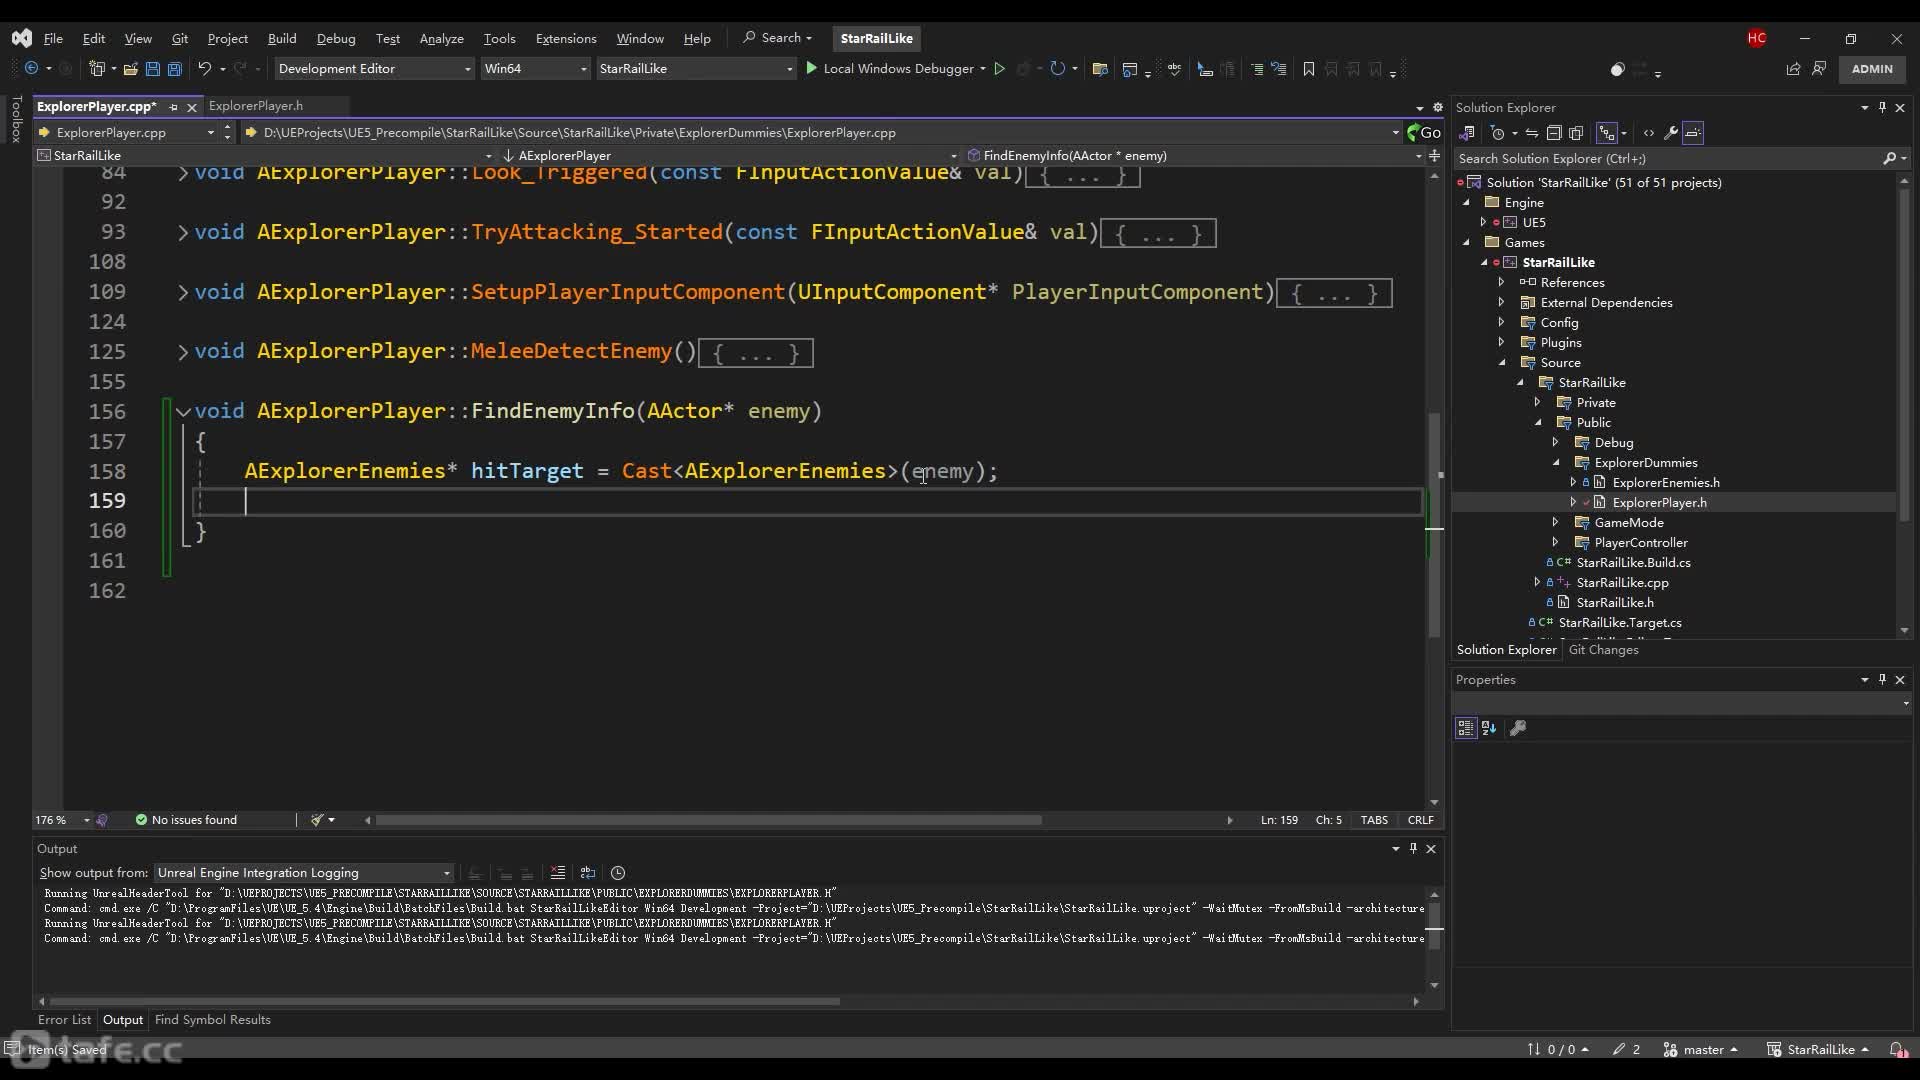
Task: Toggle Auto Hide pin on Properties panel
Action: click(1882, 679)
